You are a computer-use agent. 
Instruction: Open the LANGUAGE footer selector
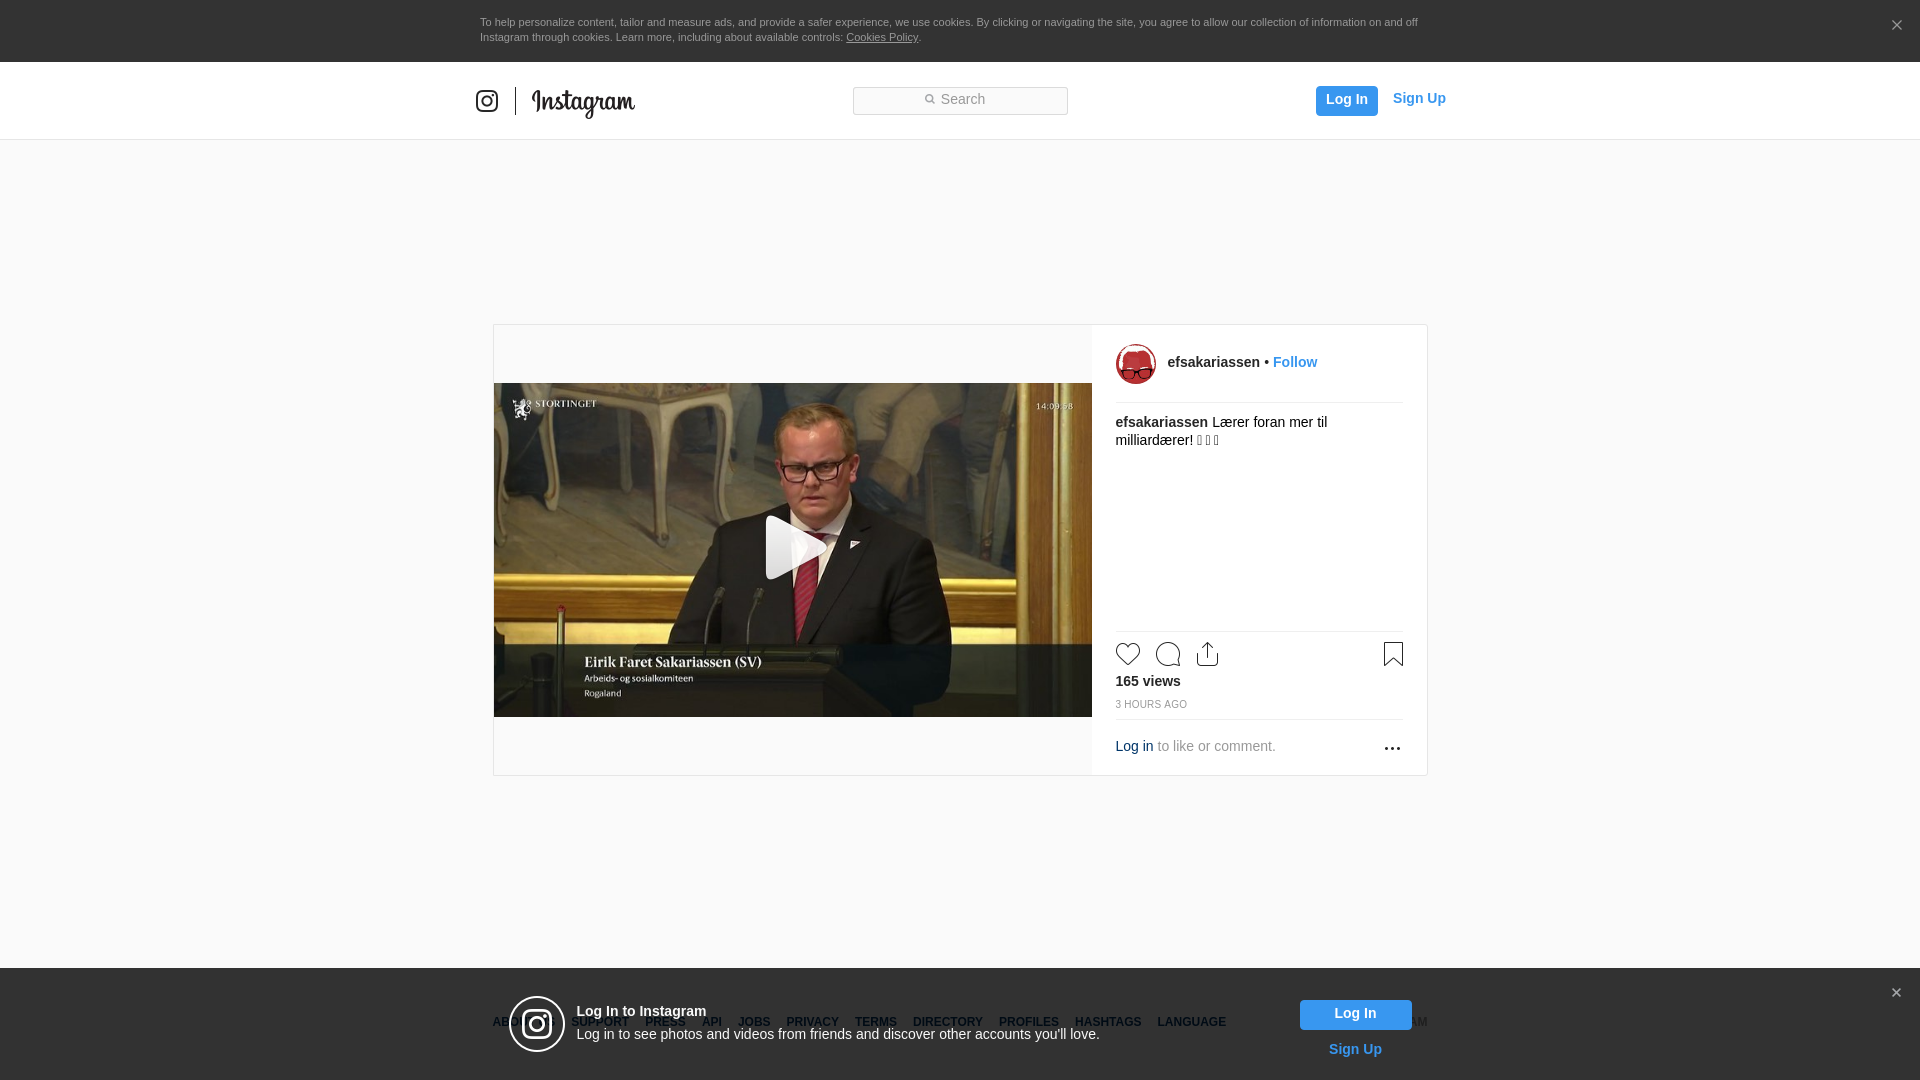[1191, 1022]
